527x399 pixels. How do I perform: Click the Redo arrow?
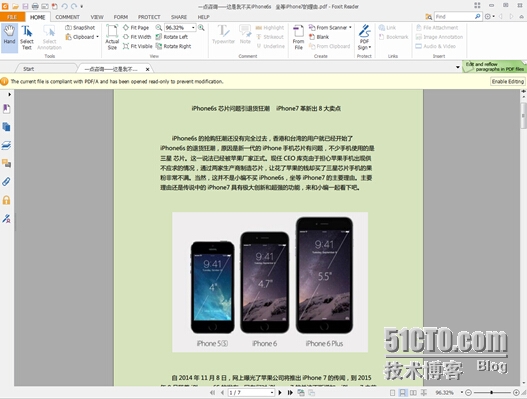pos(74,6)
